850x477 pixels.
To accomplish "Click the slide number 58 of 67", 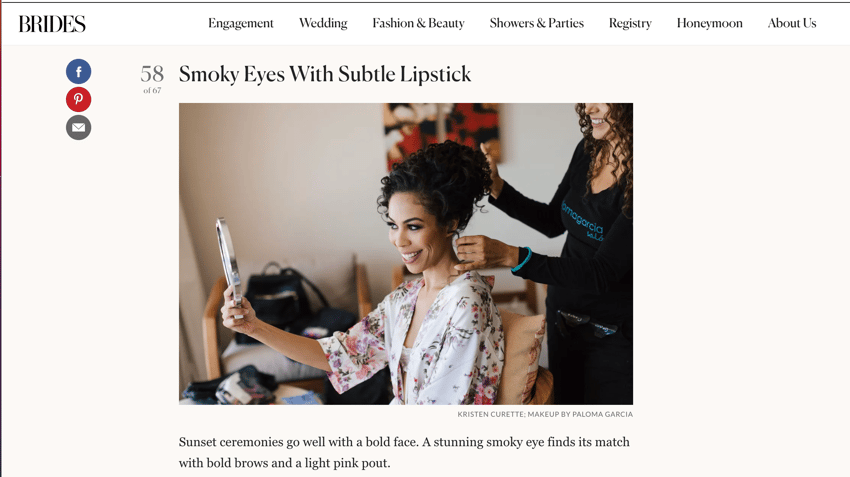I will coord(152,79).
